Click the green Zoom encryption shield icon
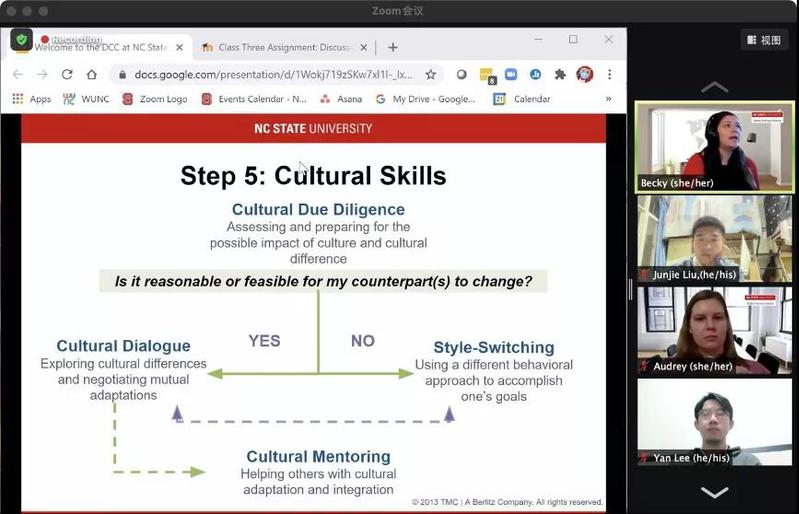Viewport: 799px width, 514px height. tap(21, 40)
